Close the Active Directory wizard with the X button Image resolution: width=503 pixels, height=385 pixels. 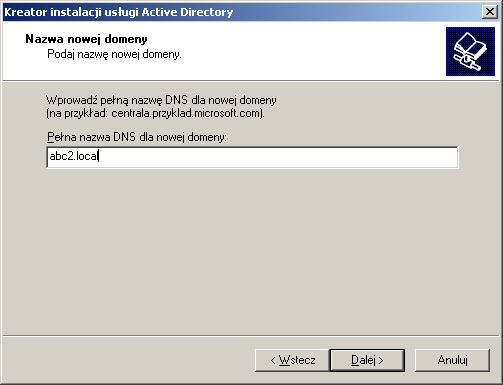490,12
